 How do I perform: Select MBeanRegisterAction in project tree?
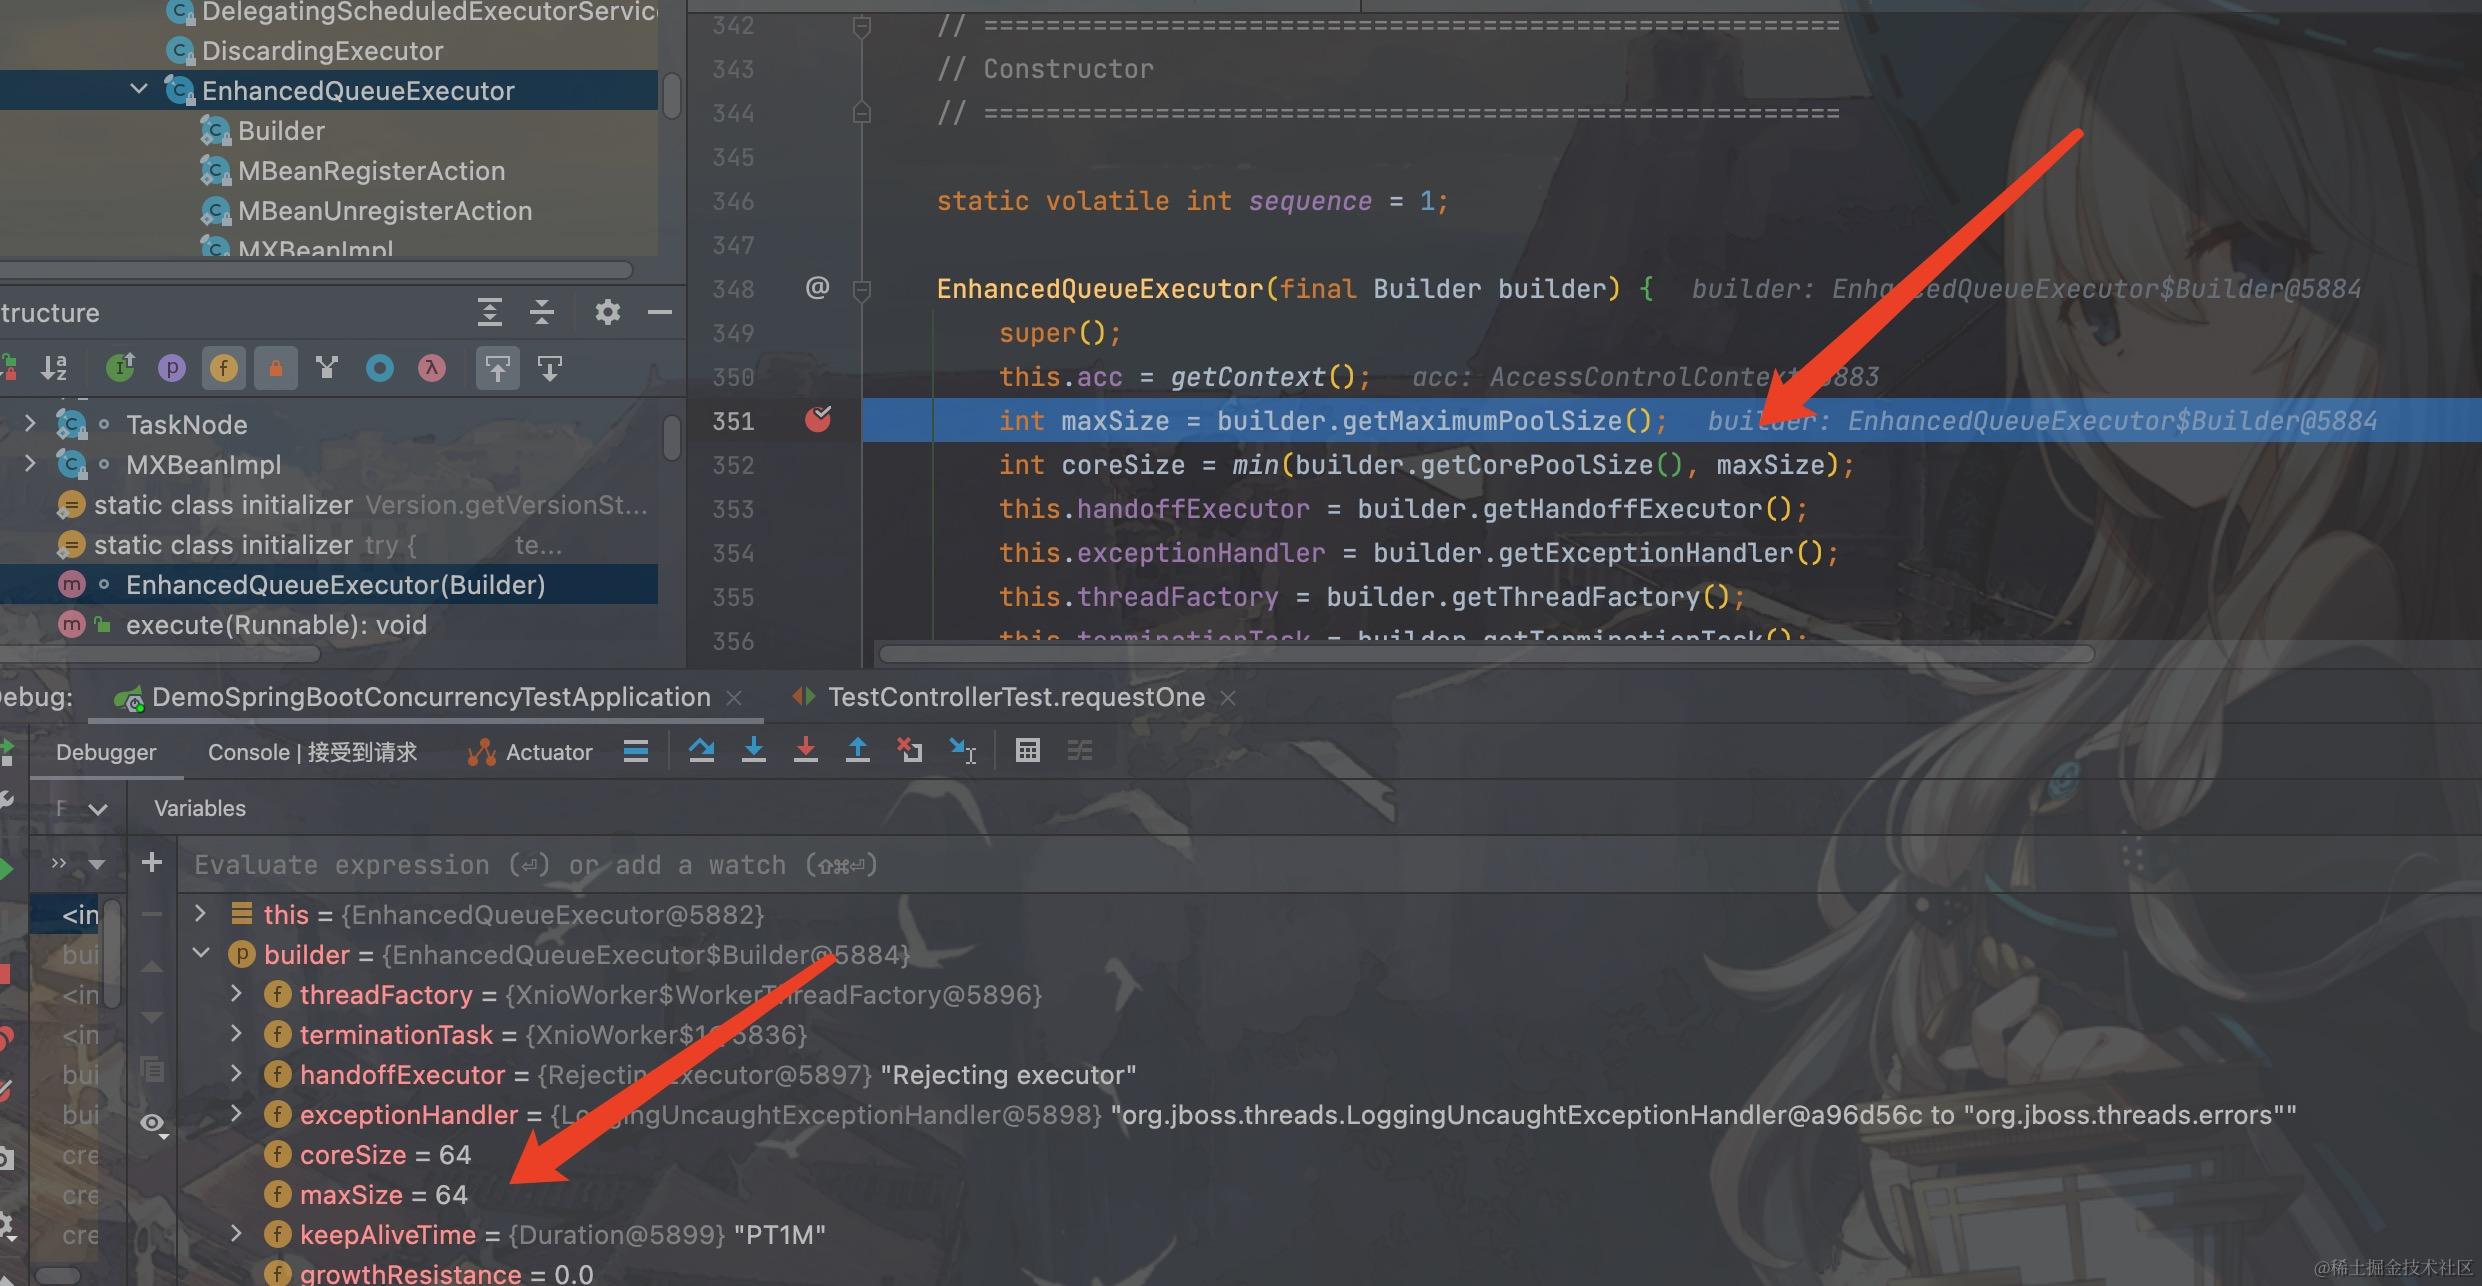click(x=370, y=171)
